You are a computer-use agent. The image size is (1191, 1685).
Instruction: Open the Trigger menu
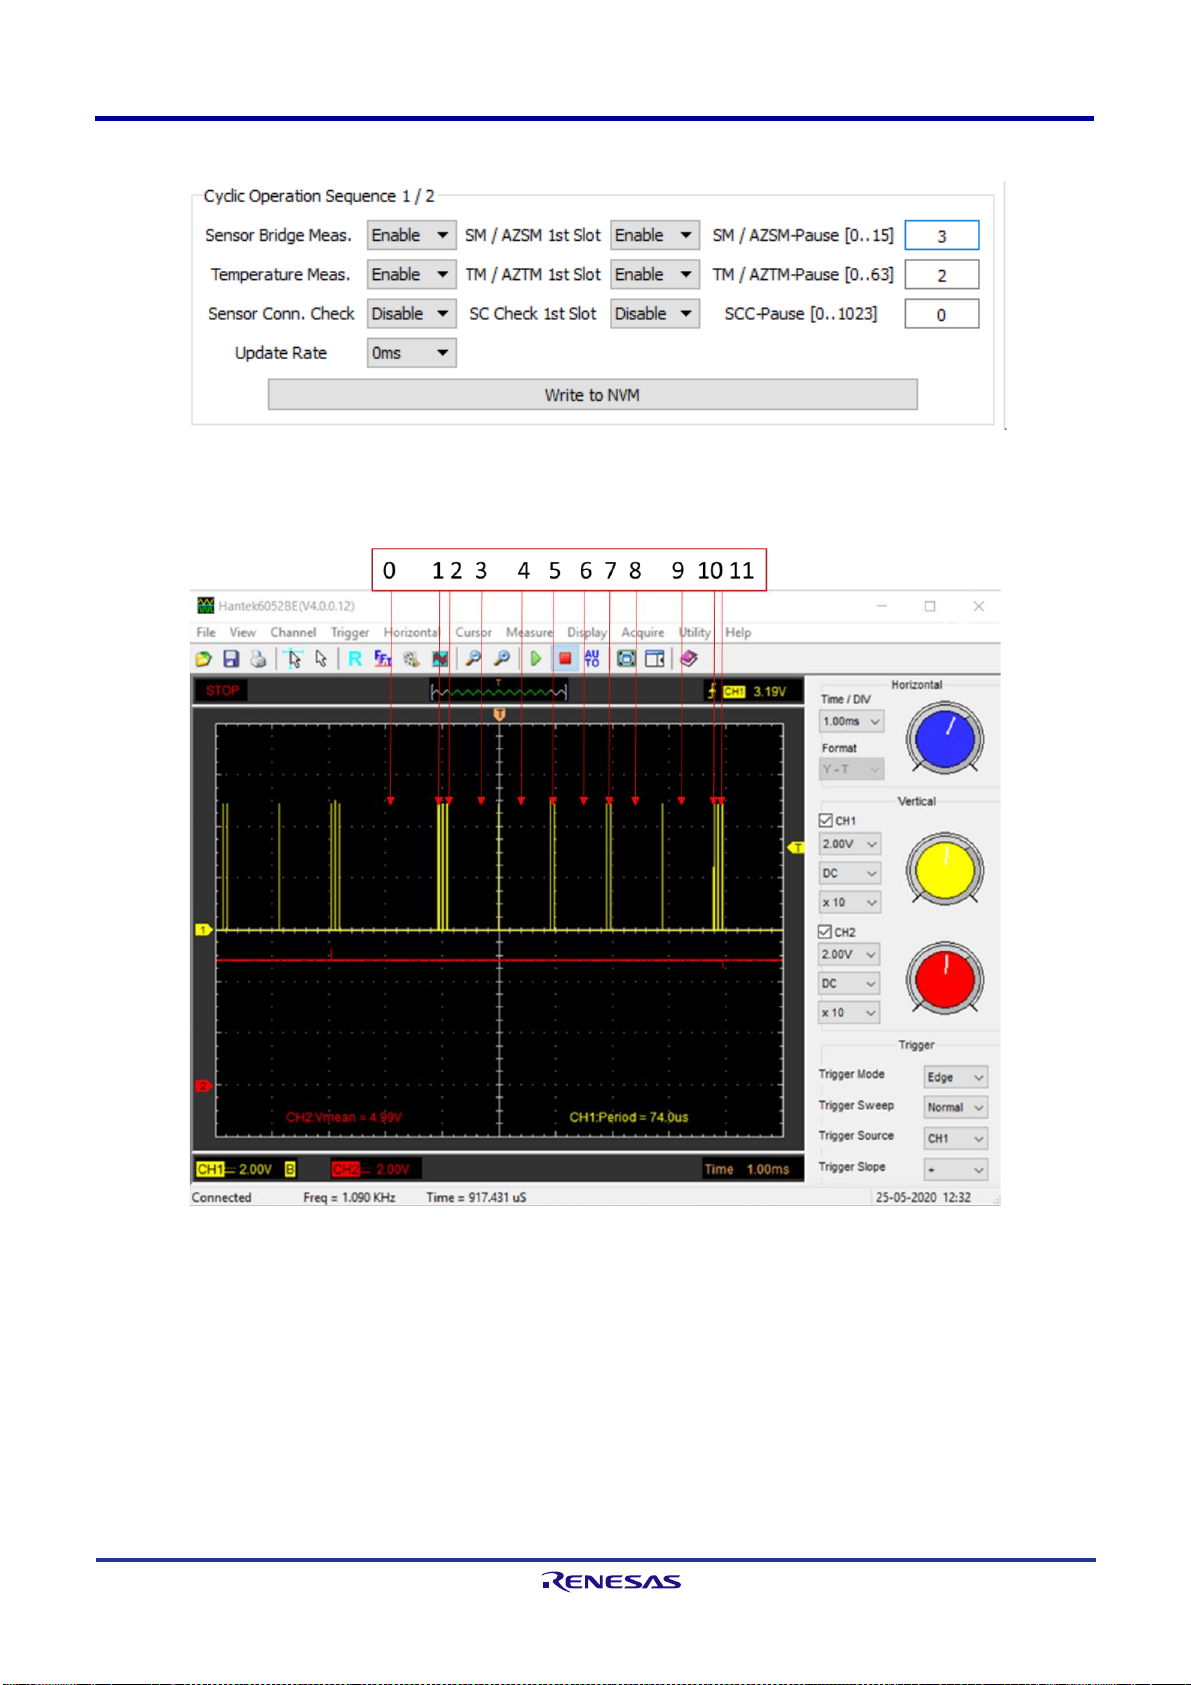(350, 632)
